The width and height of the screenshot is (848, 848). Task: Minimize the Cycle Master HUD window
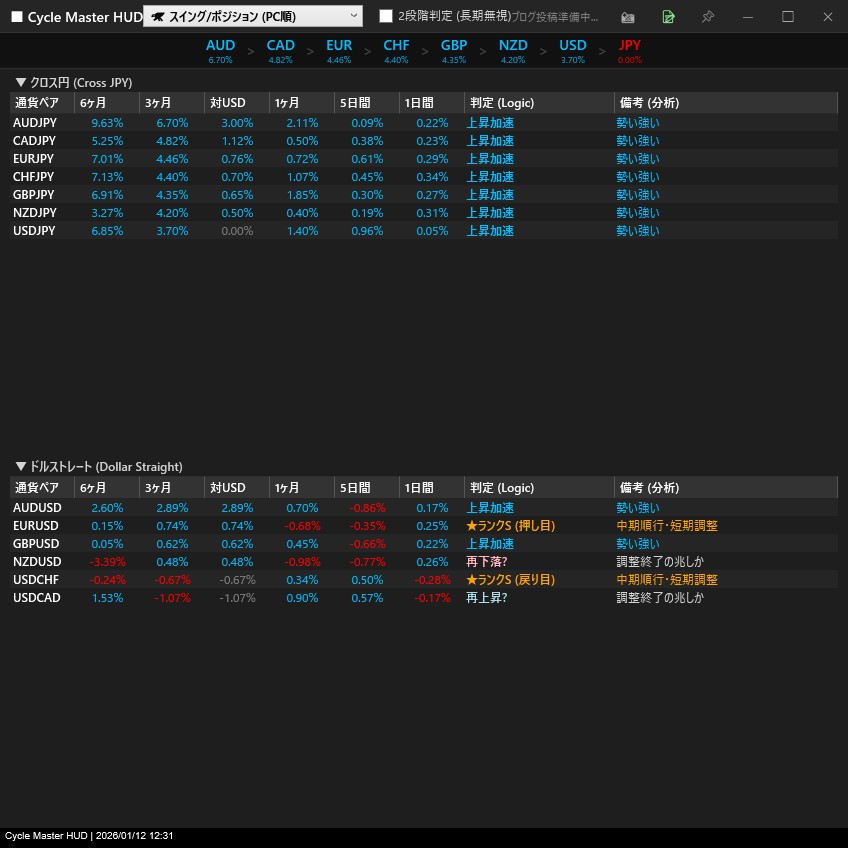tap(748, 17)
